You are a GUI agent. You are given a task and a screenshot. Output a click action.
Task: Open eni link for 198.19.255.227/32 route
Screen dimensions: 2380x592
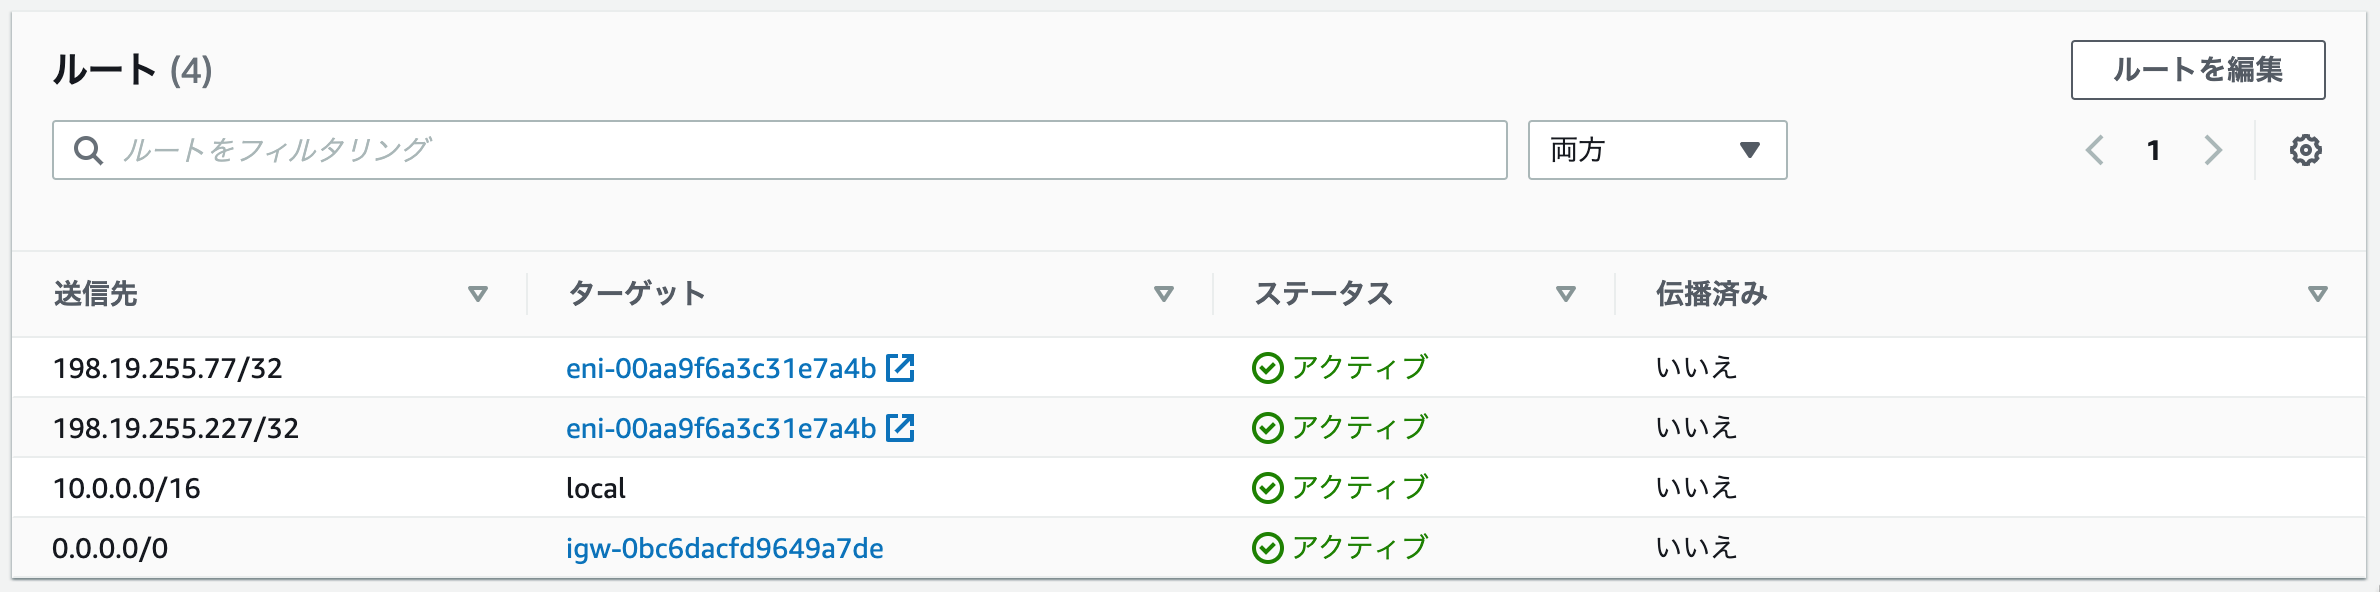coord(721,428)
